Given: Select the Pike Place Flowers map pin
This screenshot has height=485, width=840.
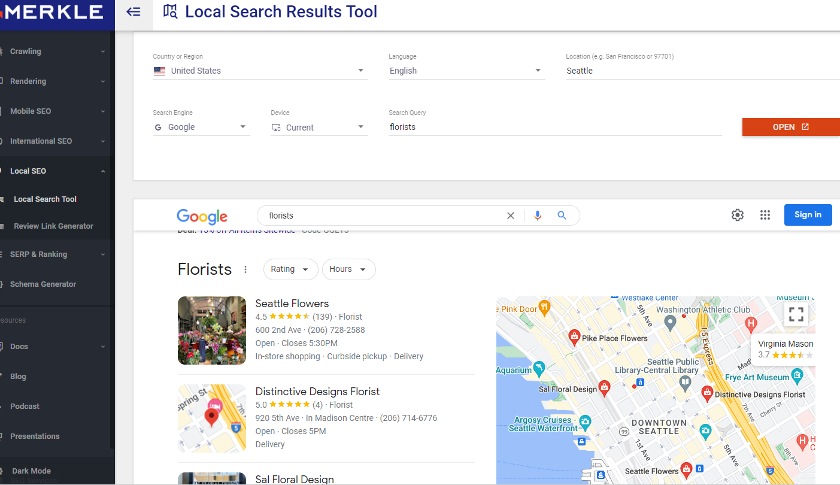Looking at the screenshot, I should (574, 337).
